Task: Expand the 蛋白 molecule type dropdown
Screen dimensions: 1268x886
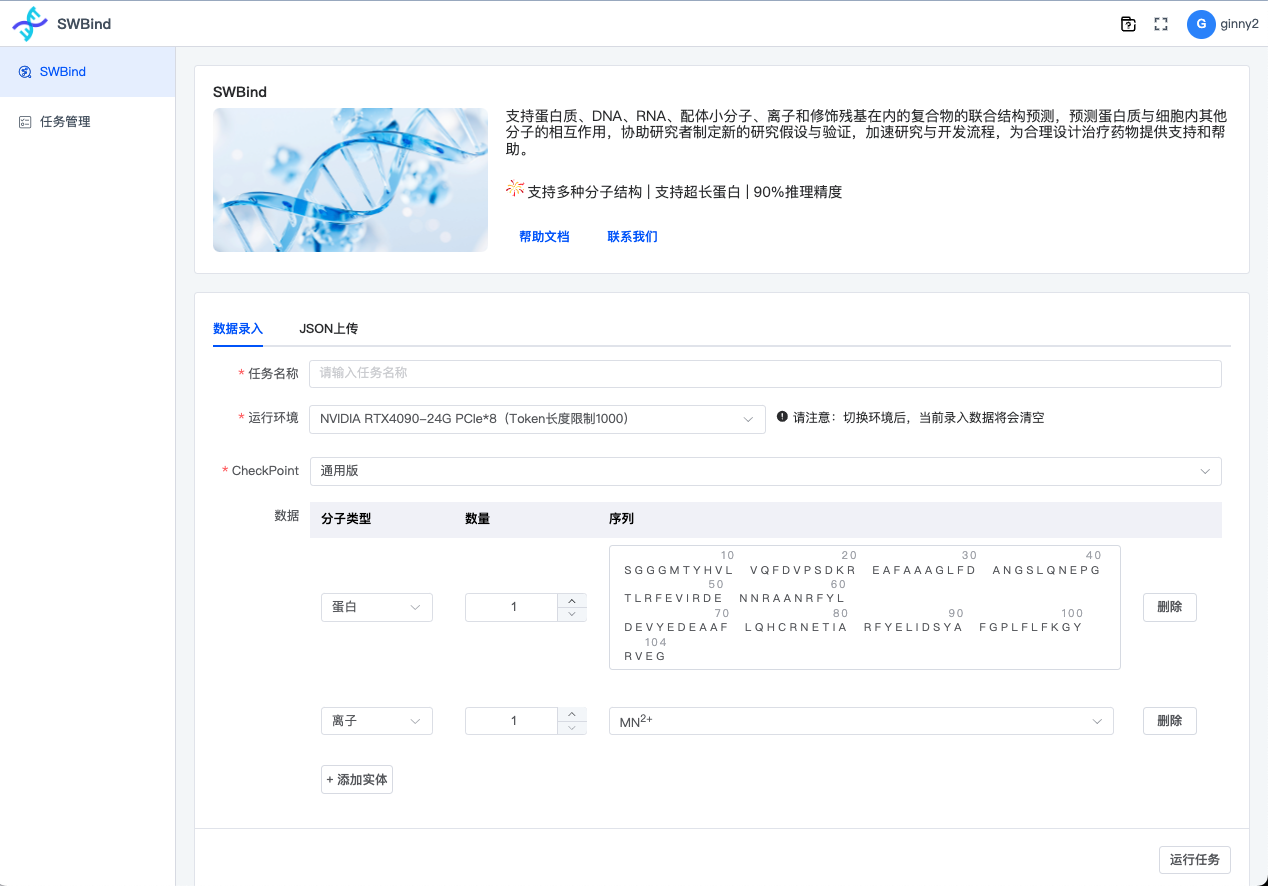Action: pyautogui.click(x=376, y=607)
